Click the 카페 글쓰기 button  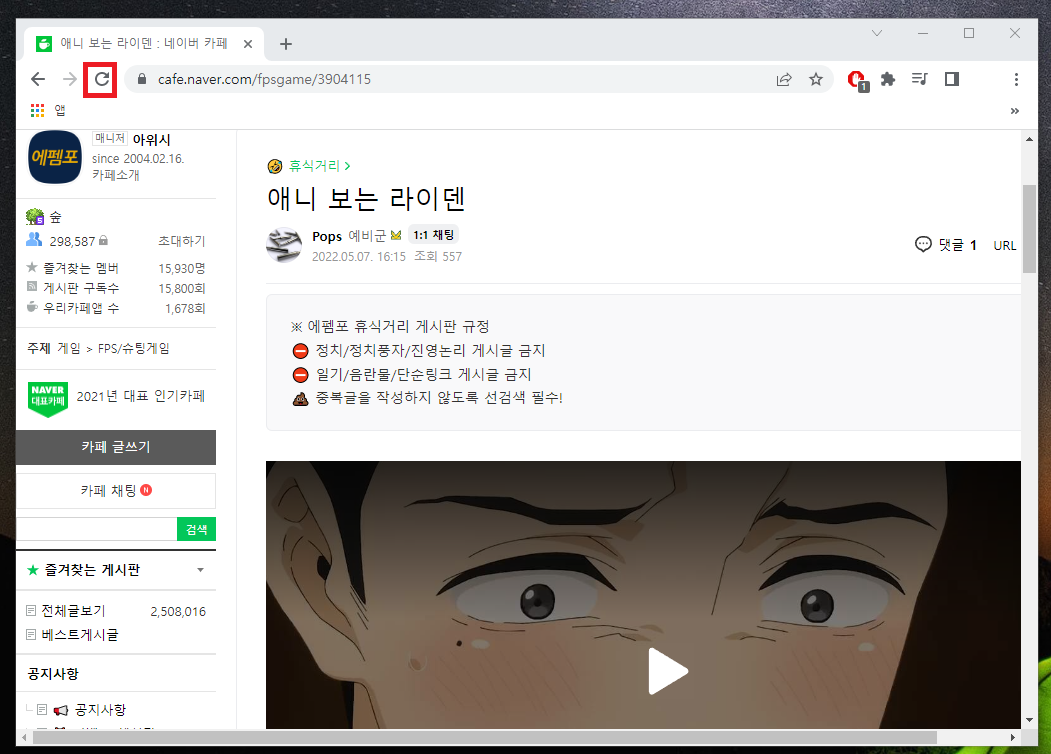[x=116, y=447]
